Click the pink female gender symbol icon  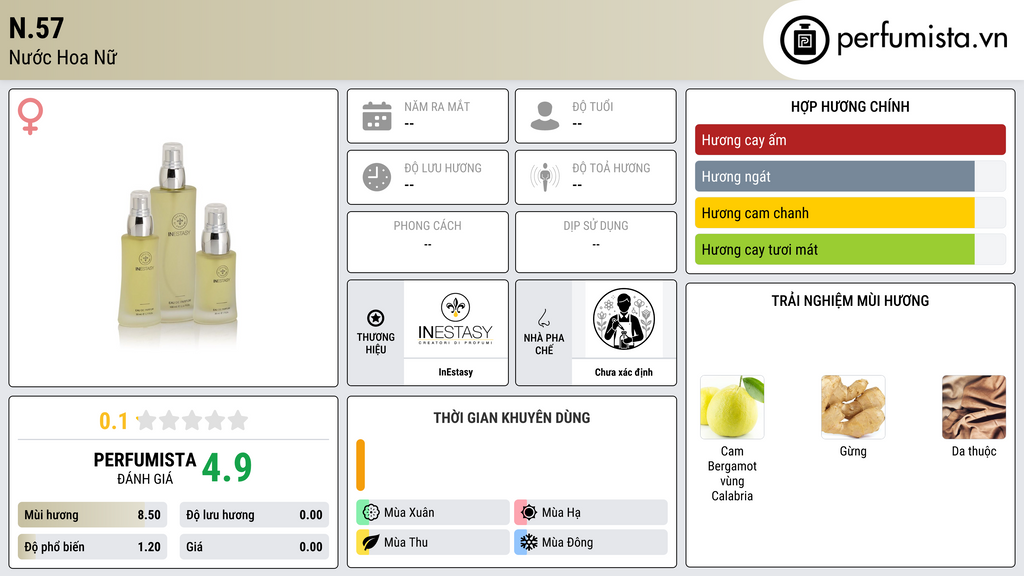tap(30, 116)
